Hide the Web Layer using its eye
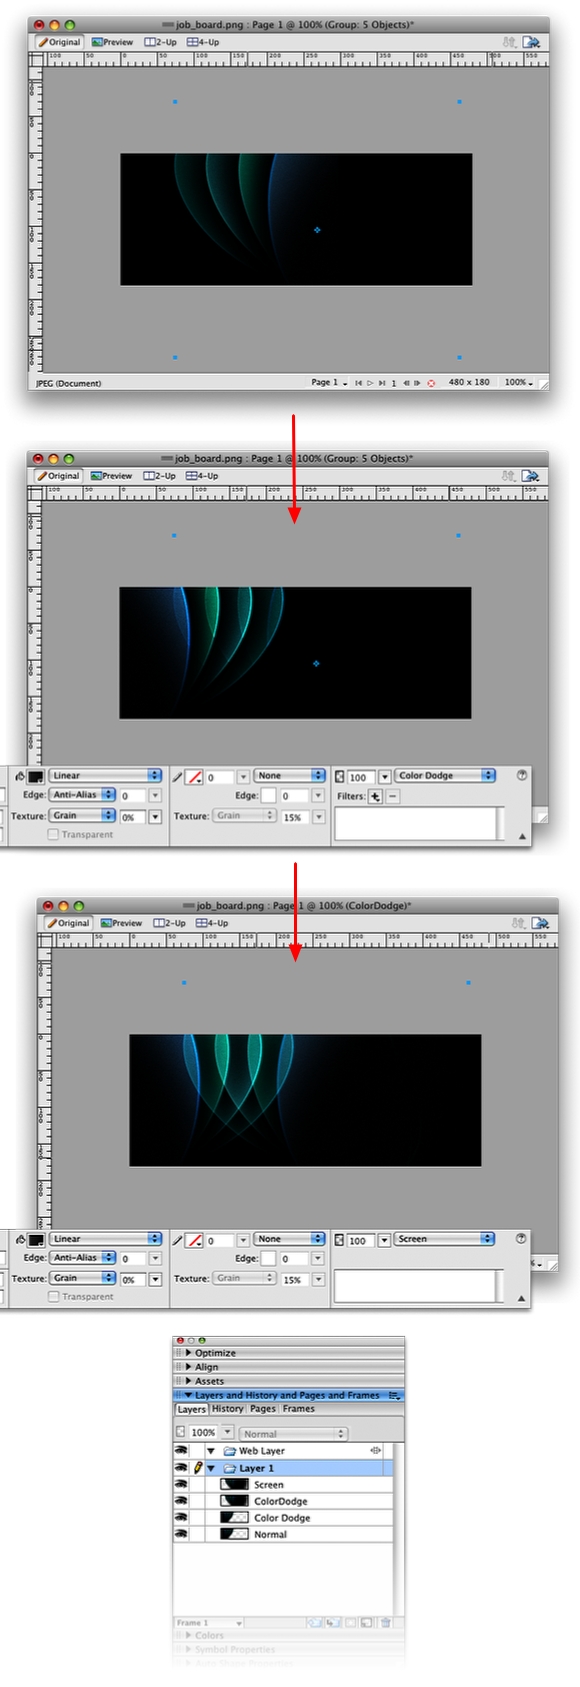The height and width of the screenshot is (1687, 580). [x=181, y=1450]
